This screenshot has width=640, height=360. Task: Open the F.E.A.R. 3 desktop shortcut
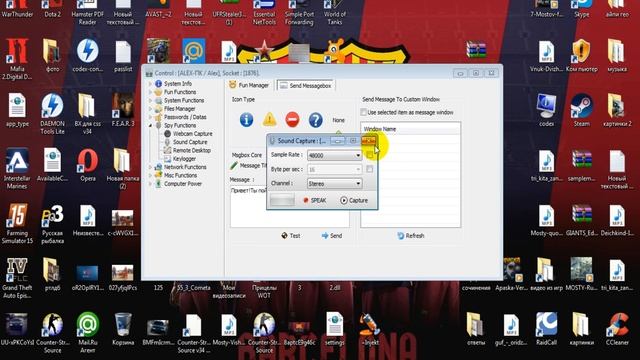[x=123, y=109]
